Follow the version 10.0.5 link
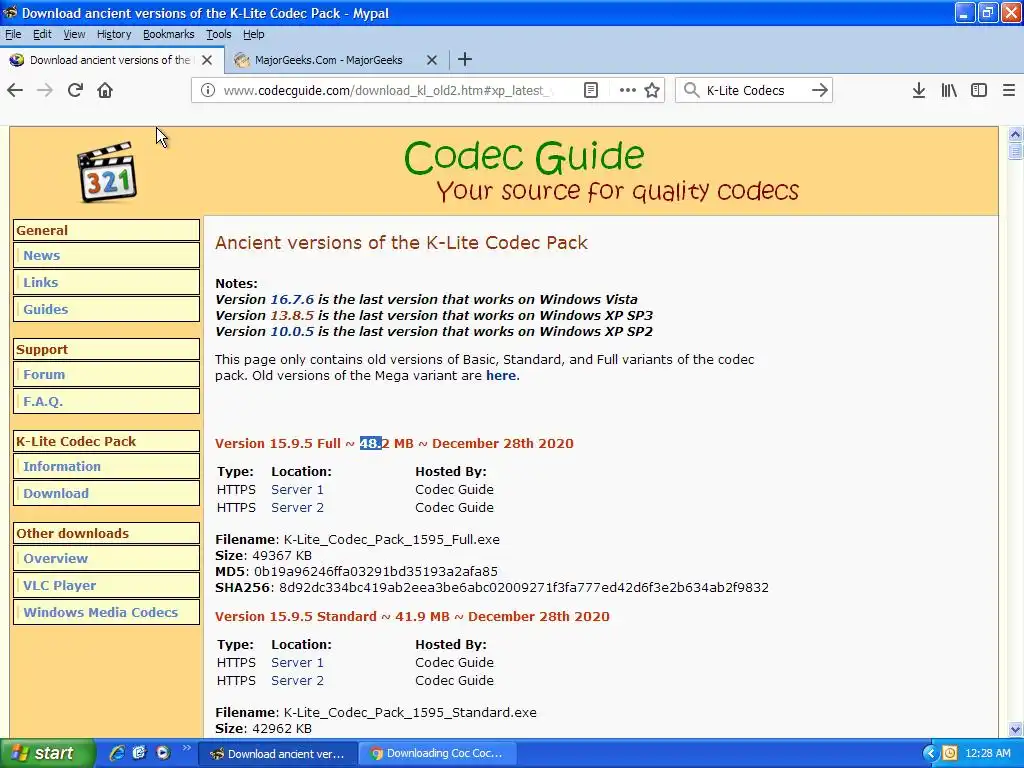The width and height of the screenshot is (1024, 768). point(292,331)
